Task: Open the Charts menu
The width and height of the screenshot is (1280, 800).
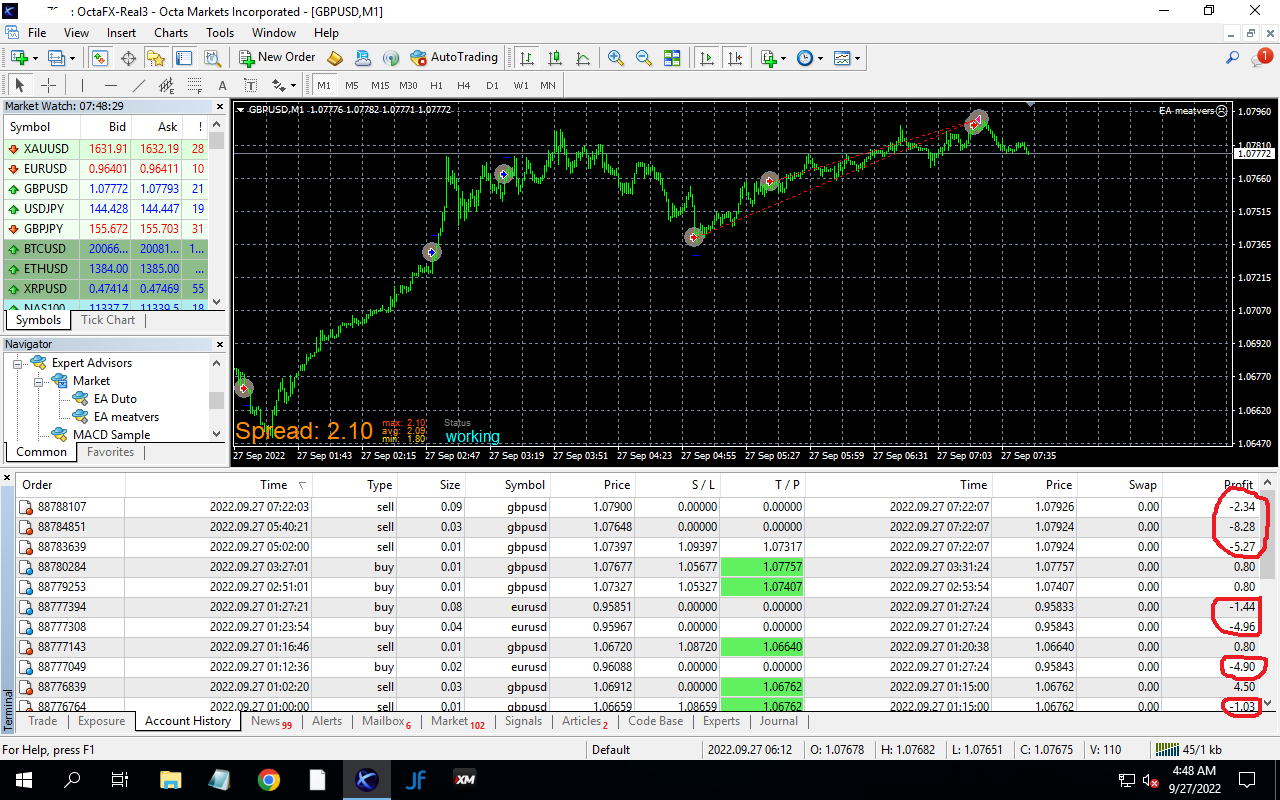Action: tap(171, 33)
